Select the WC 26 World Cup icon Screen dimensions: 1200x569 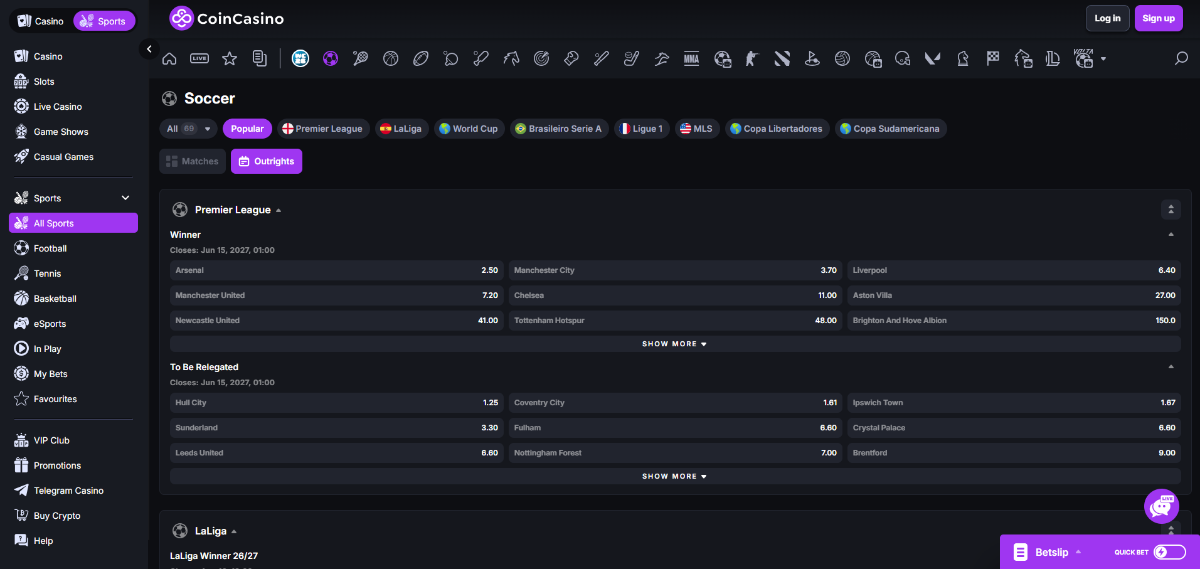click(299, 59)
